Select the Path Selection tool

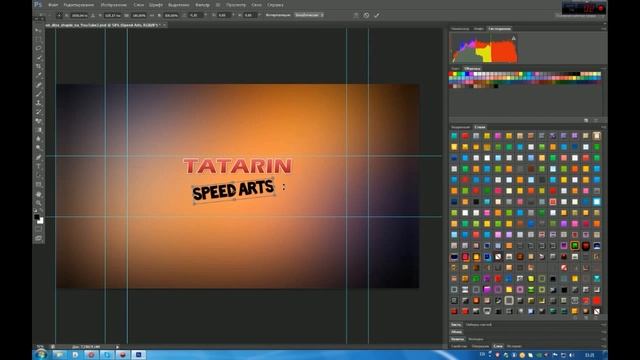pyautogui.click(x=38, y=176)
